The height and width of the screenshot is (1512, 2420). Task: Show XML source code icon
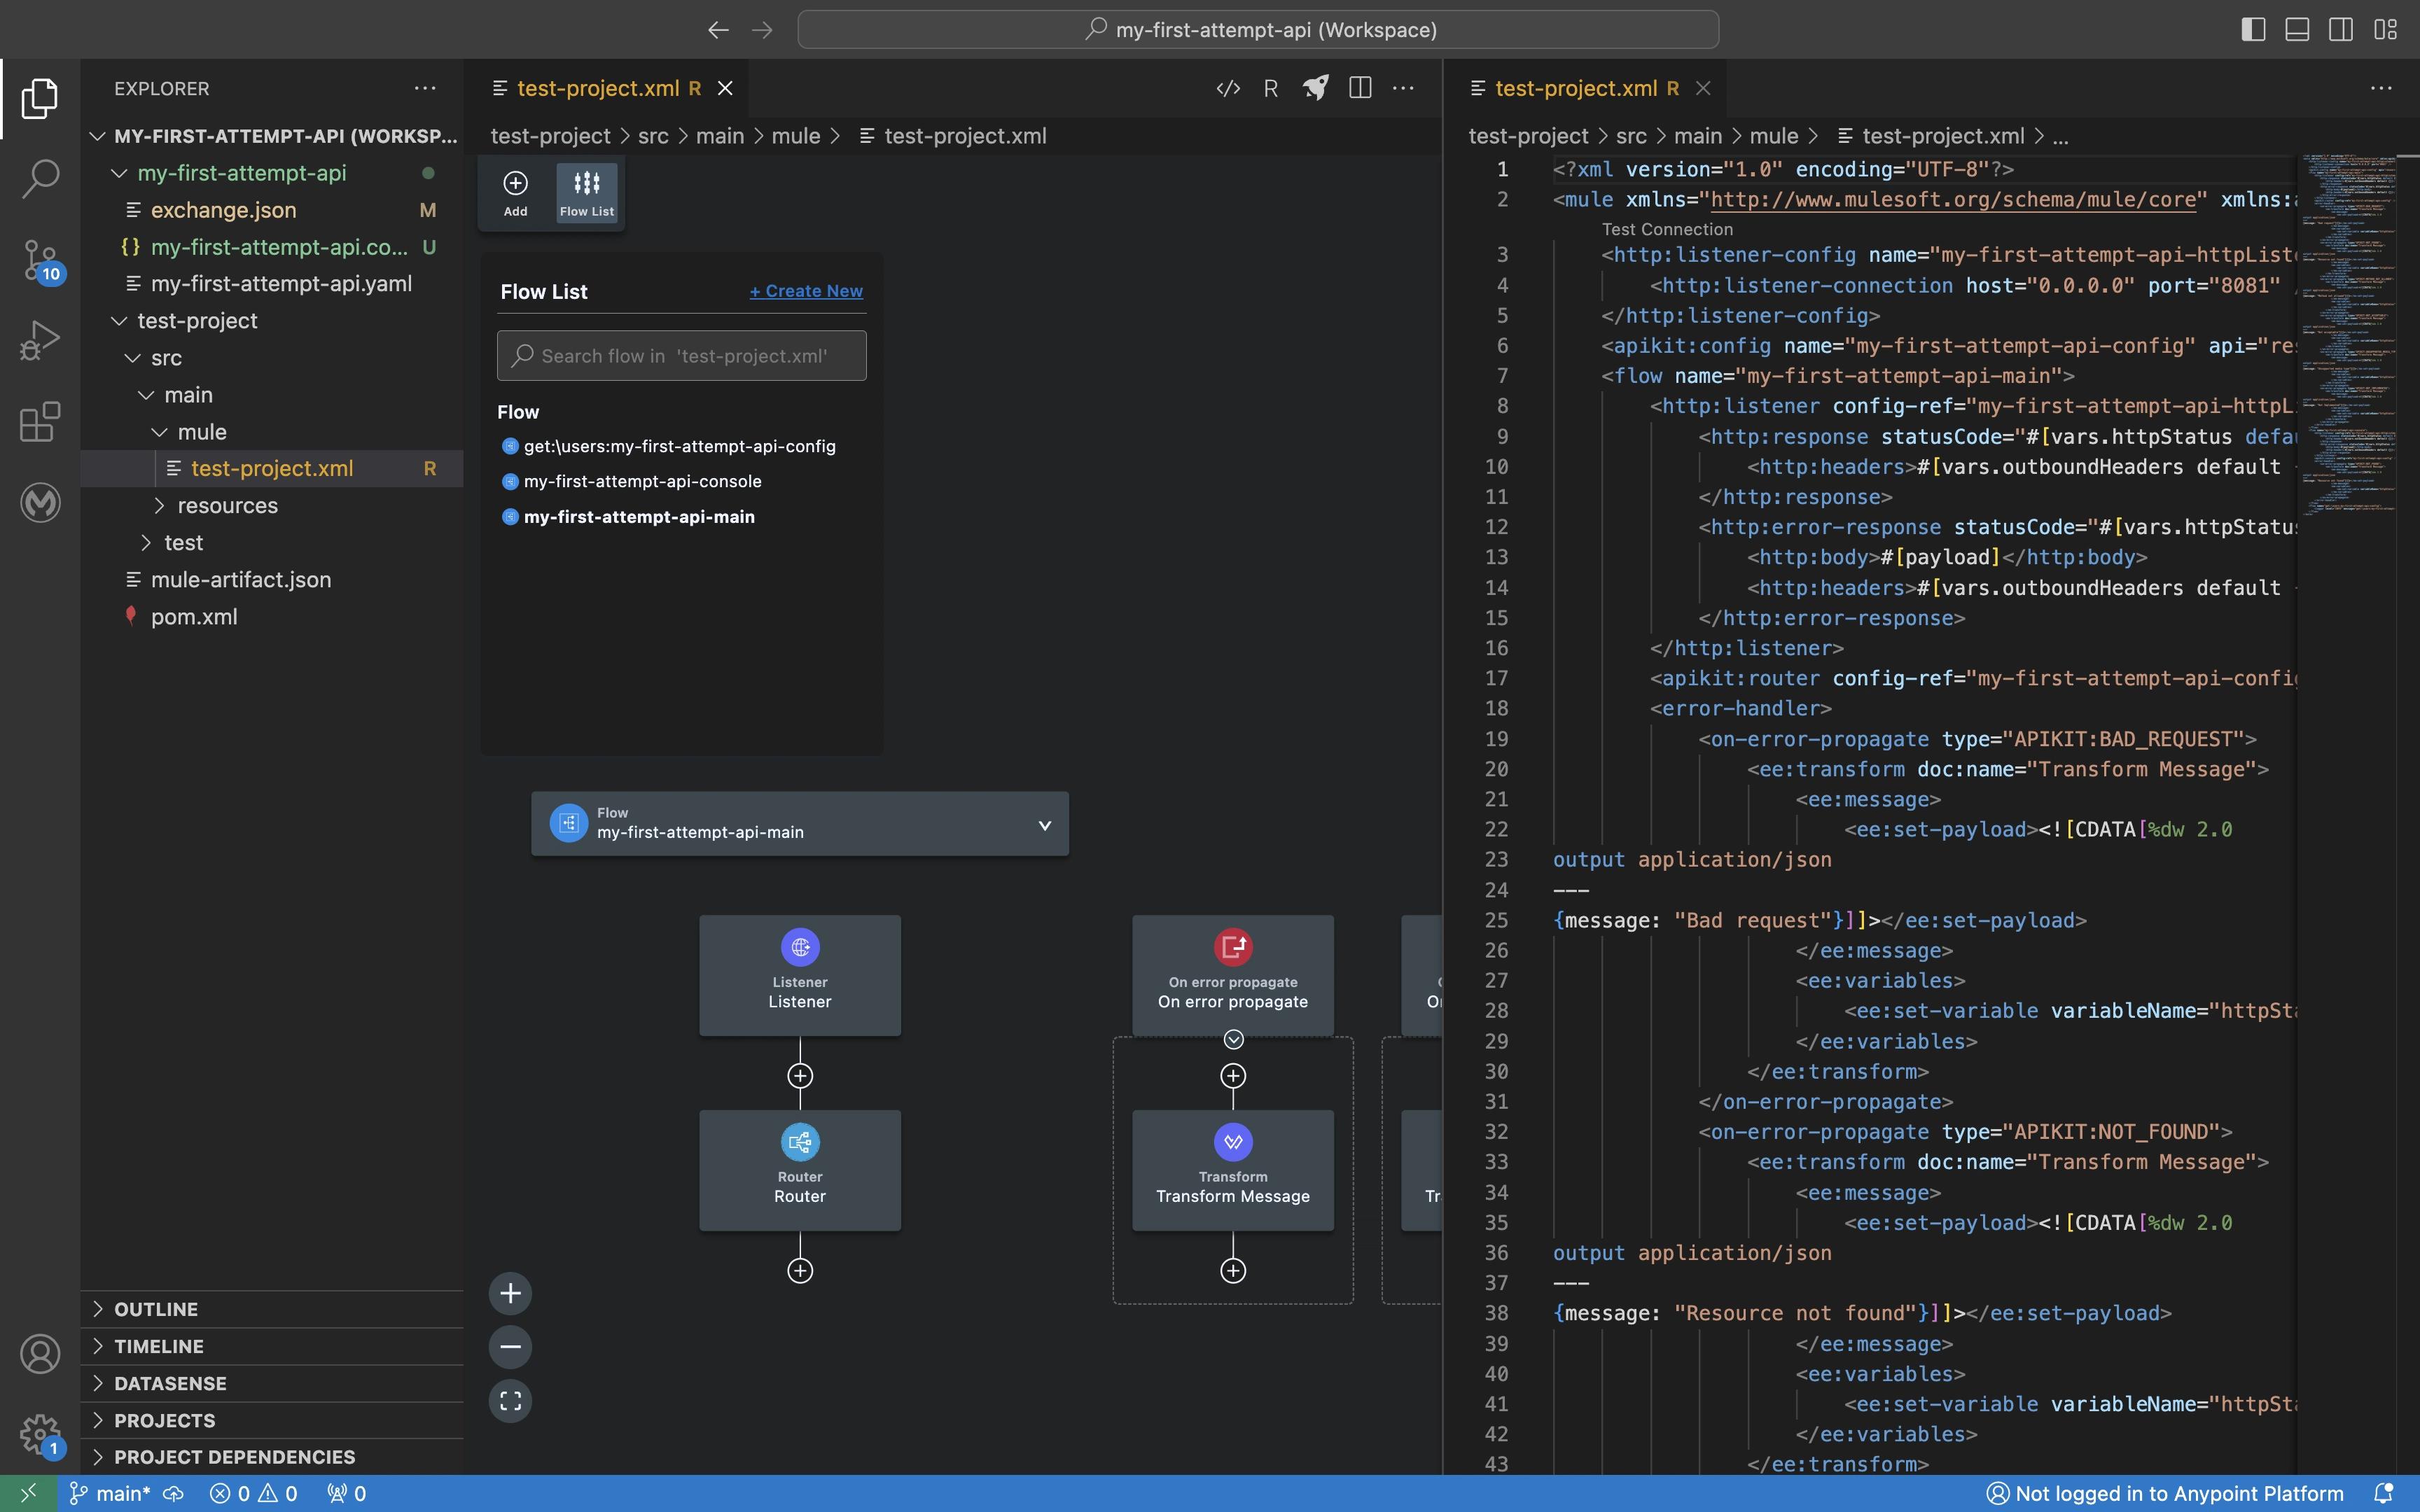coord(1228,88)
